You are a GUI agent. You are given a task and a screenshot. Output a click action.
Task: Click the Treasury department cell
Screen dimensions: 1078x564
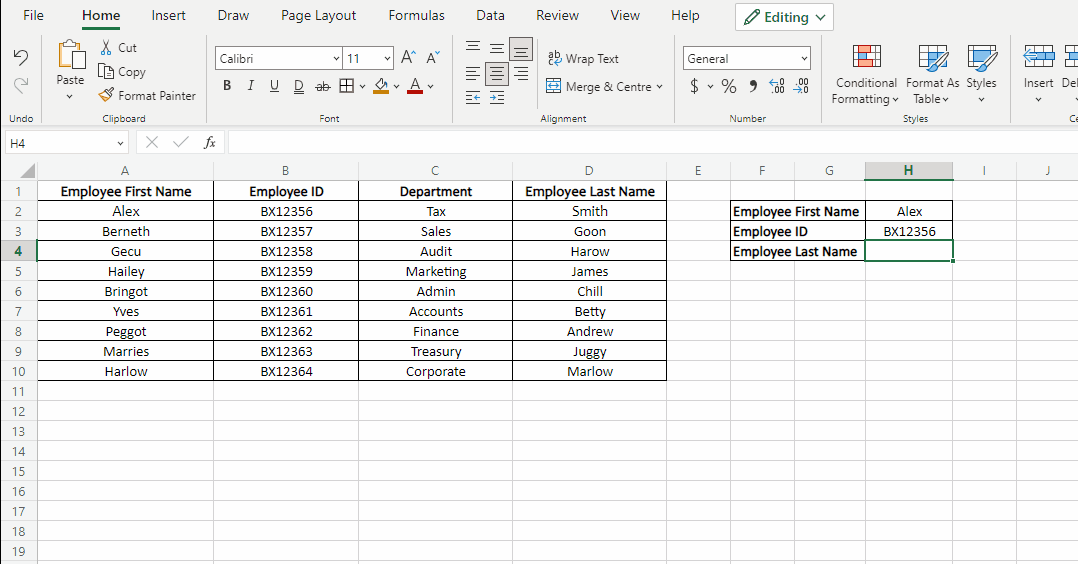[435, 351]
